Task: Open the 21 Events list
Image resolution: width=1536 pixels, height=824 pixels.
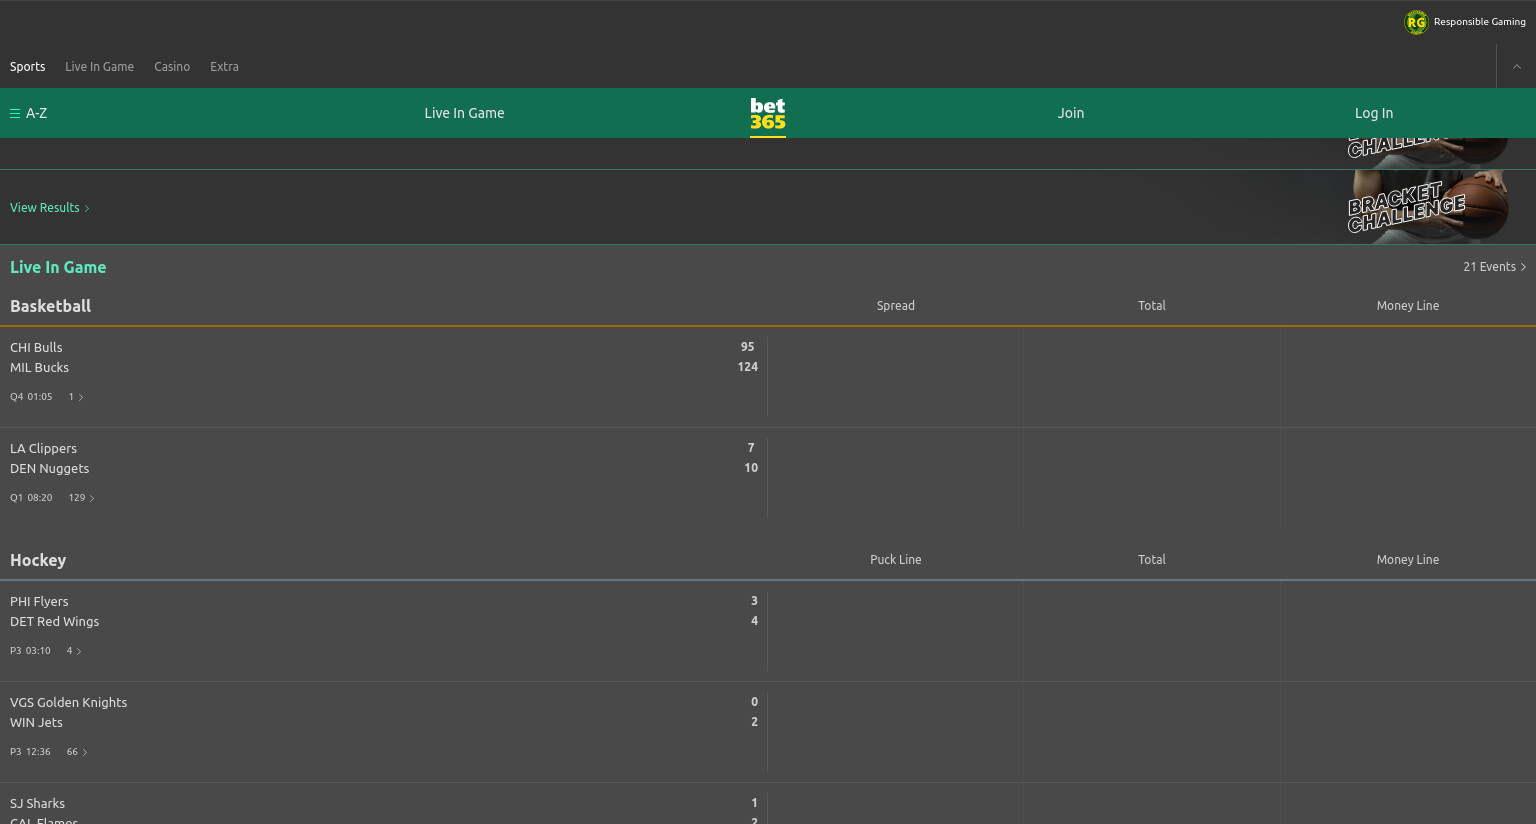Action: tap(1494, 267)
